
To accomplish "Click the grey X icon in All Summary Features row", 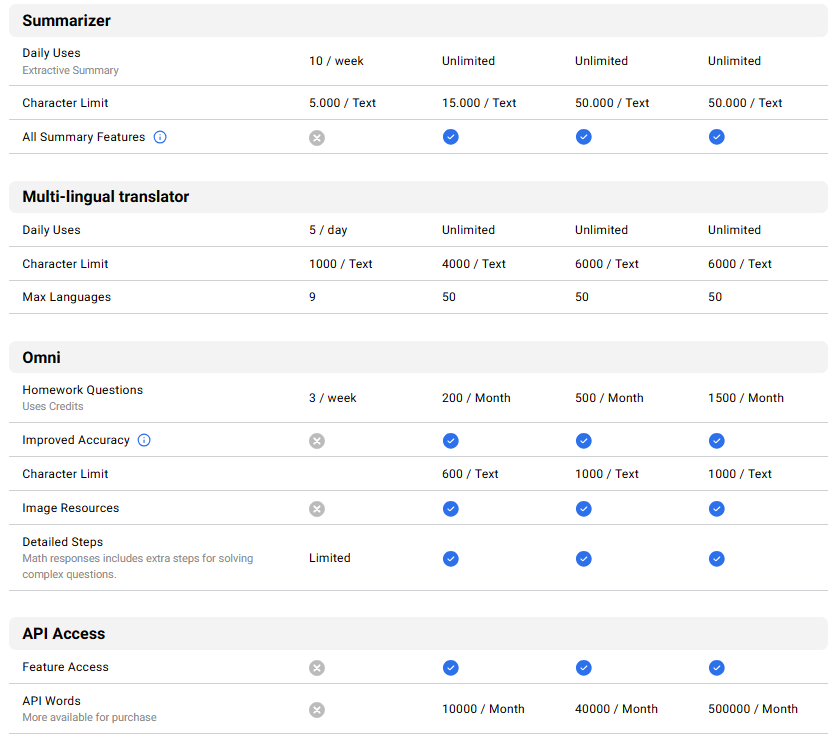I will (317, 138).
